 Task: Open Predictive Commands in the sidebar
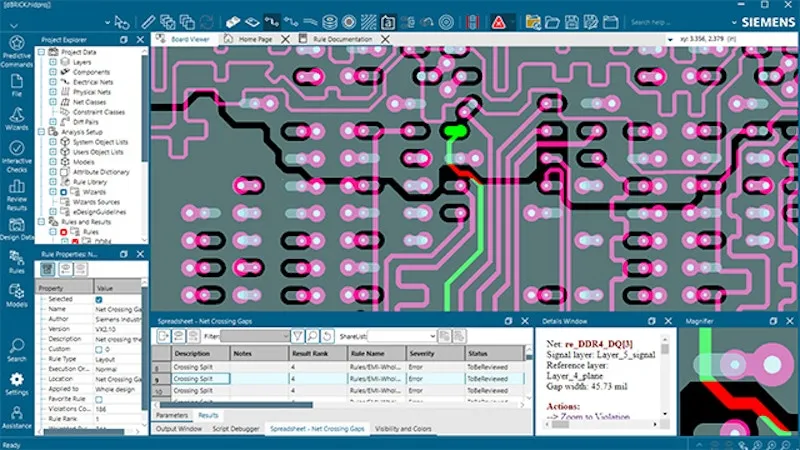point(16,52)
